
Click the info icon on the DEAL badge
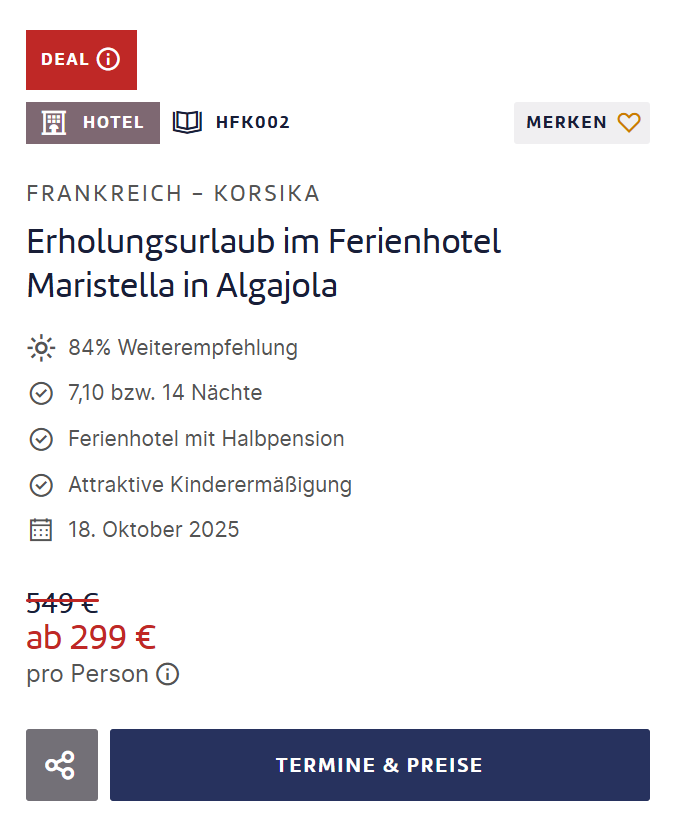109,59
